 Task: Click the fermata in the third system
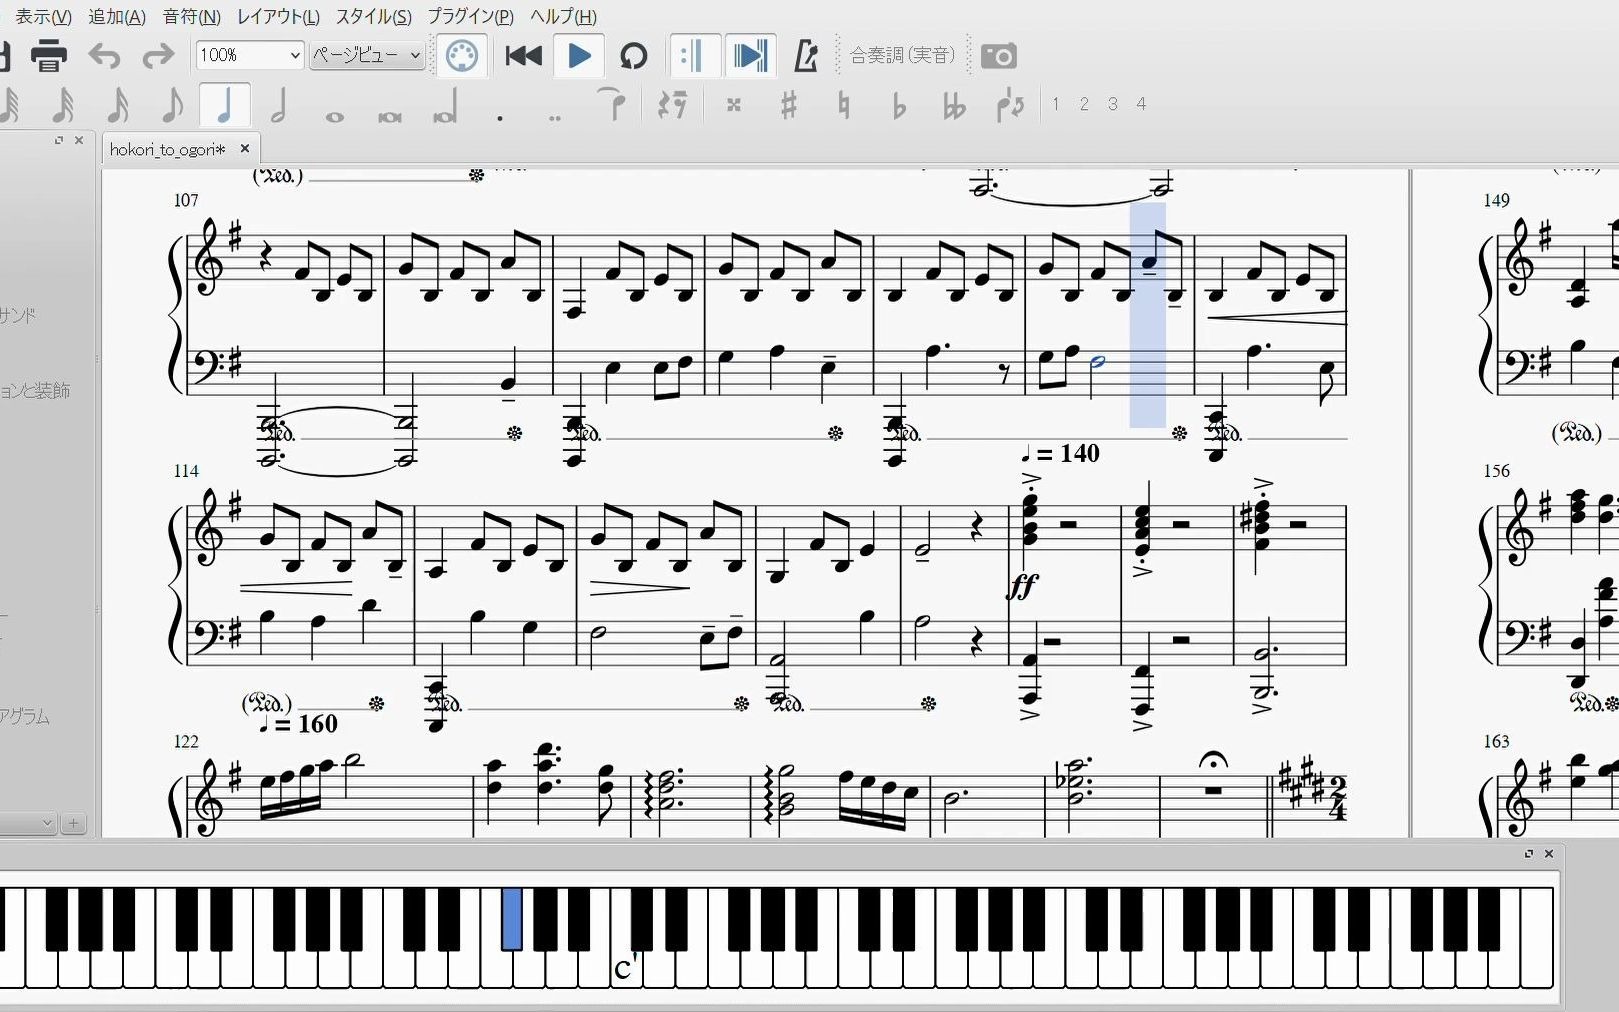coord(1213,761)
